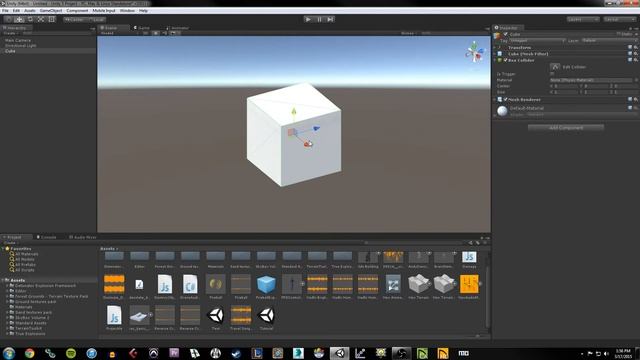This screenshot has height=360, width=640.
Task: Expand the Standard Assets folder
Action: (7, 323)
